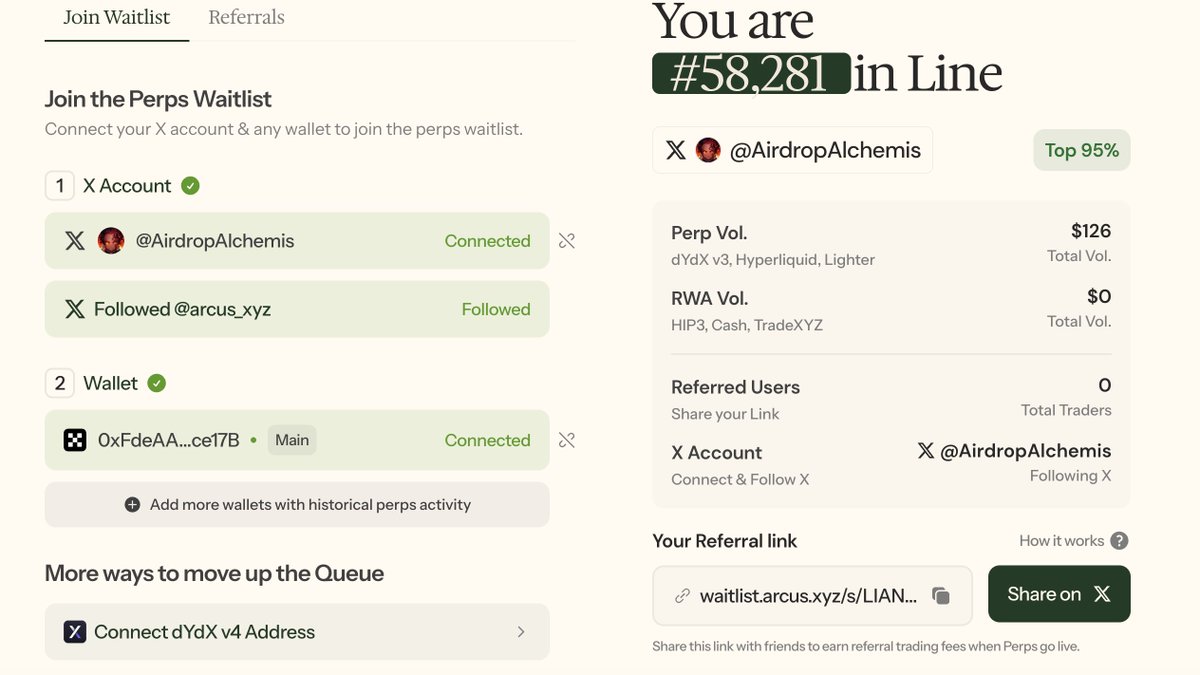Click Followed @arcus_xyz text
This screenshot has width=1200, height=675.
coord(182,309)
